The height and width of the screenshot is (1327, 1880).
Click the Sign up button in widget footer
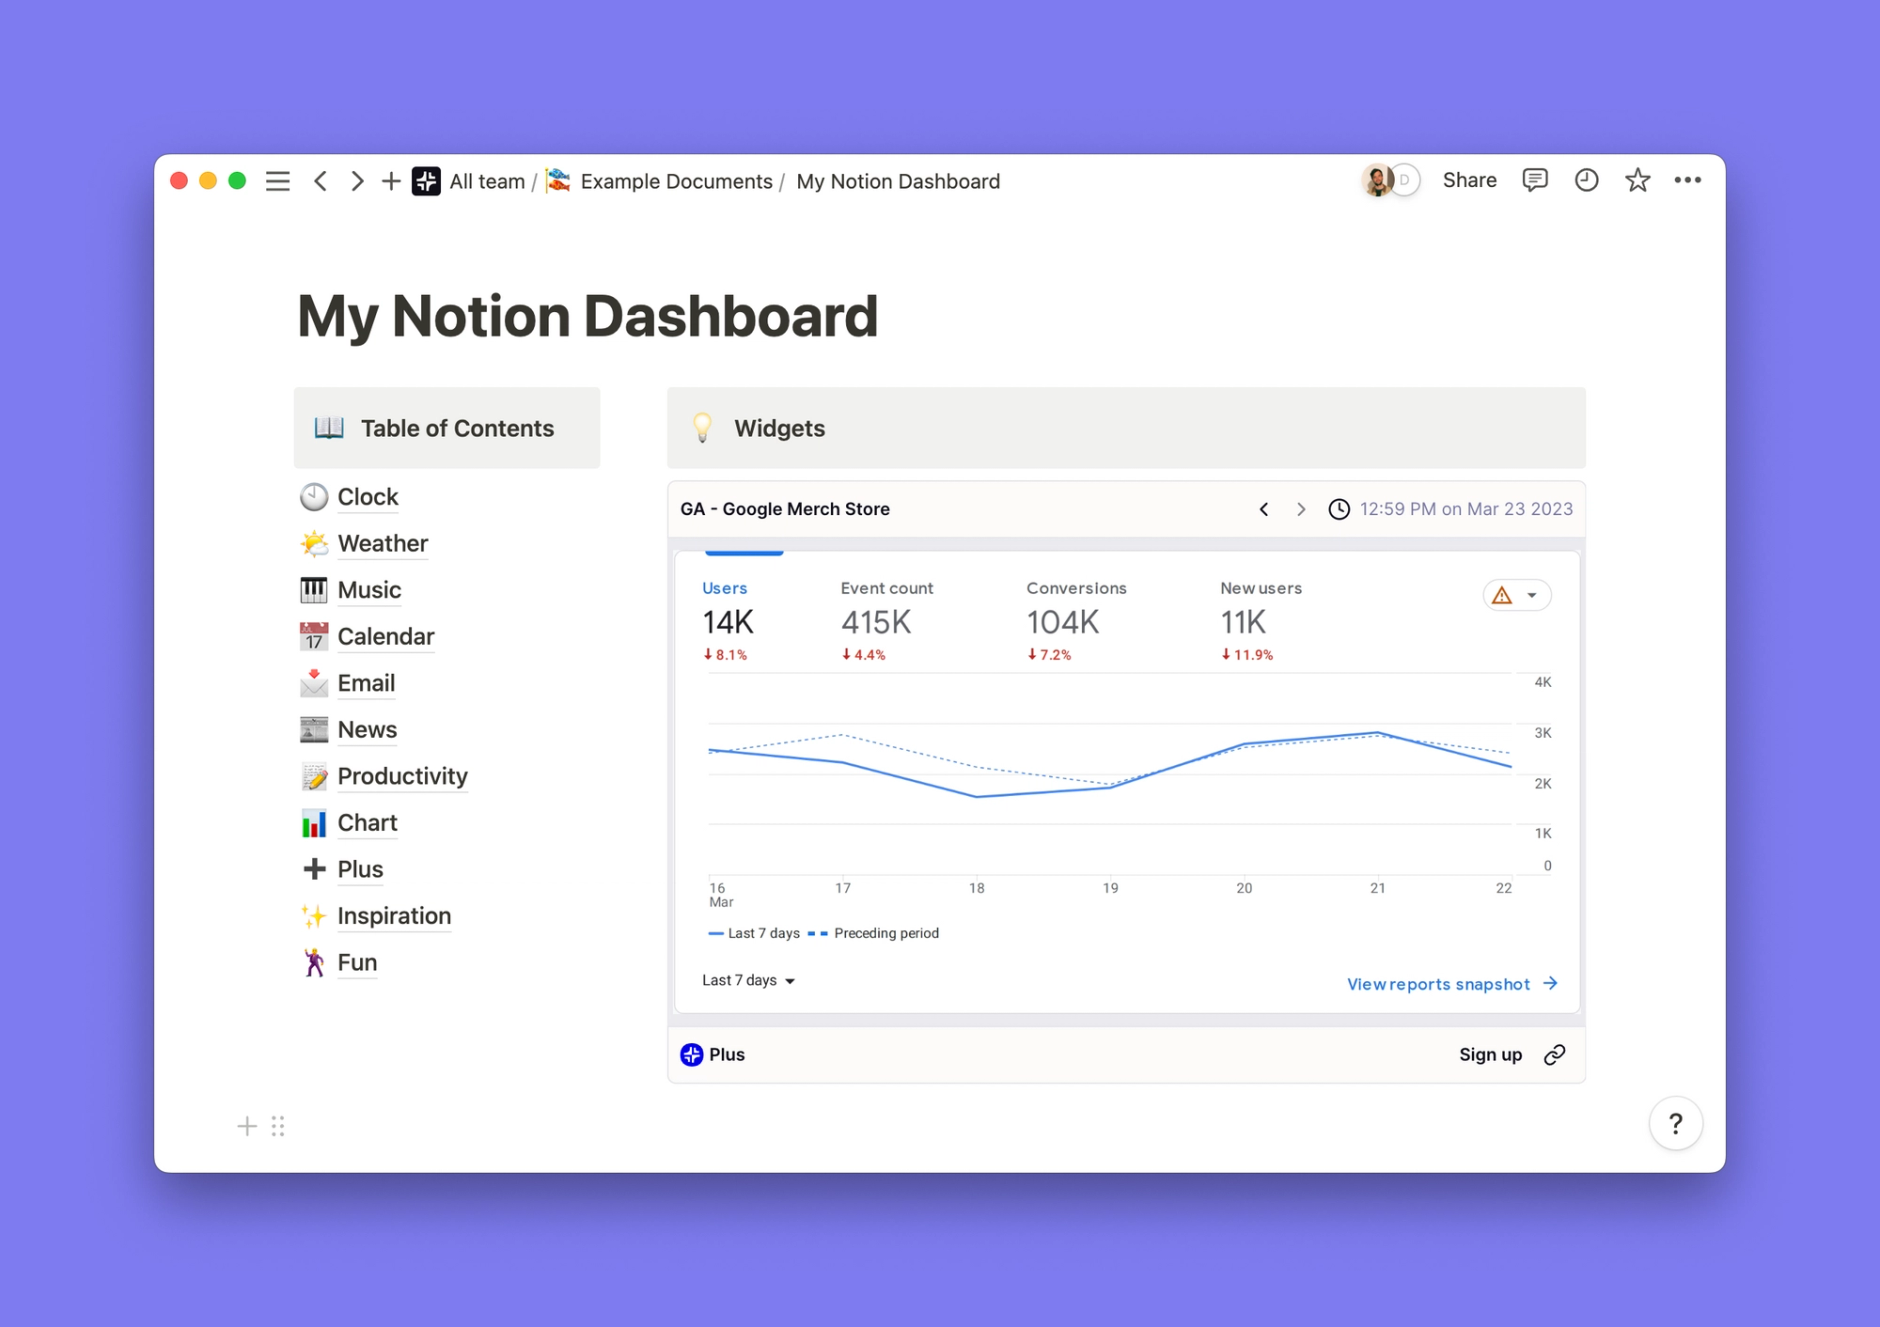click(x=1490, y=1055)
